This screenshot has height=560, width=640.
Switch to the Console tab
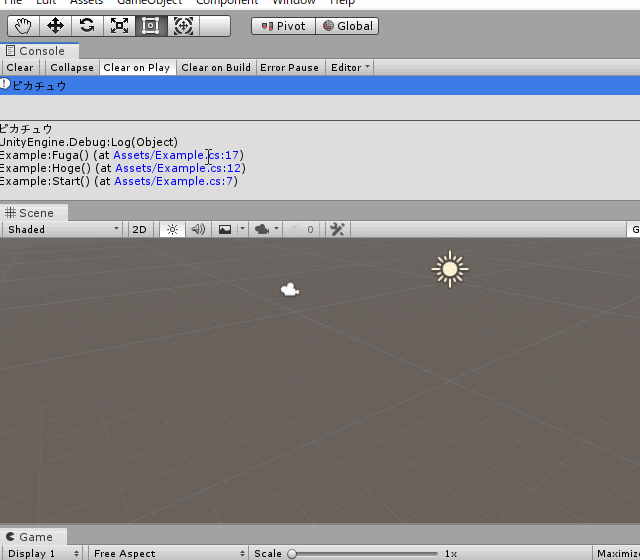point(40,51)
